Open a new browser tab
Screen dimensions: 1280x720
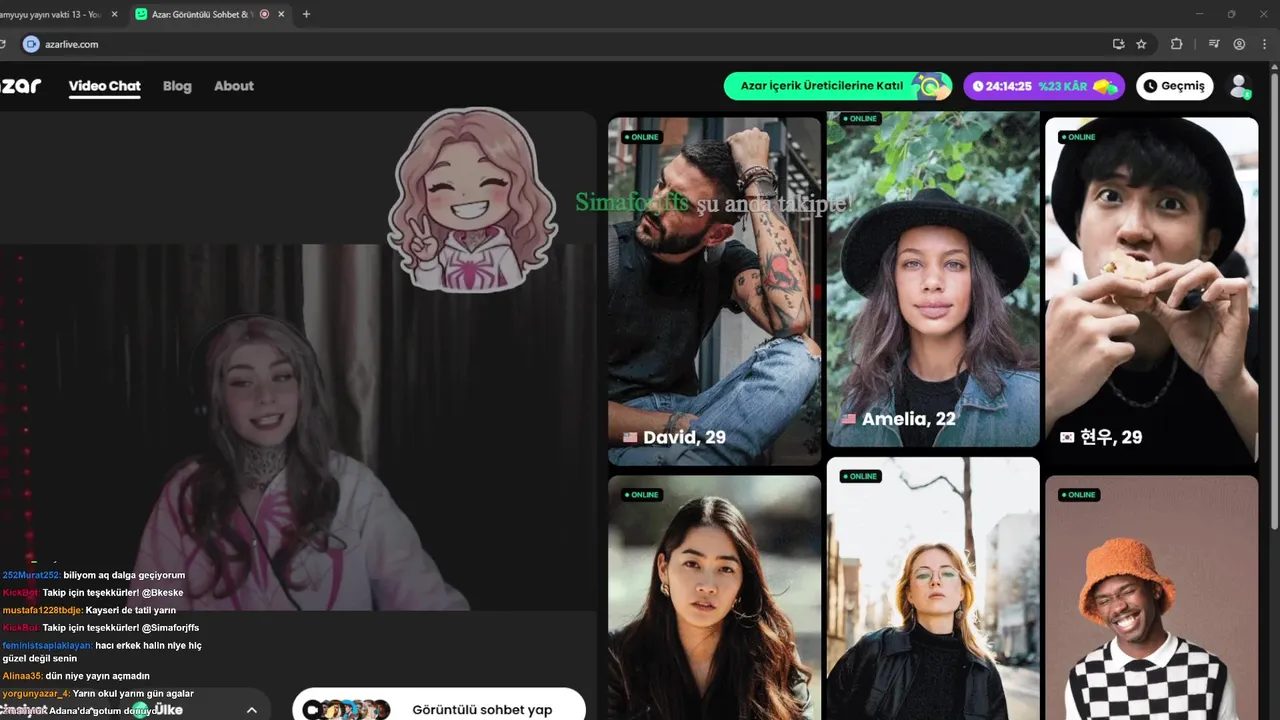pos(306,14)
